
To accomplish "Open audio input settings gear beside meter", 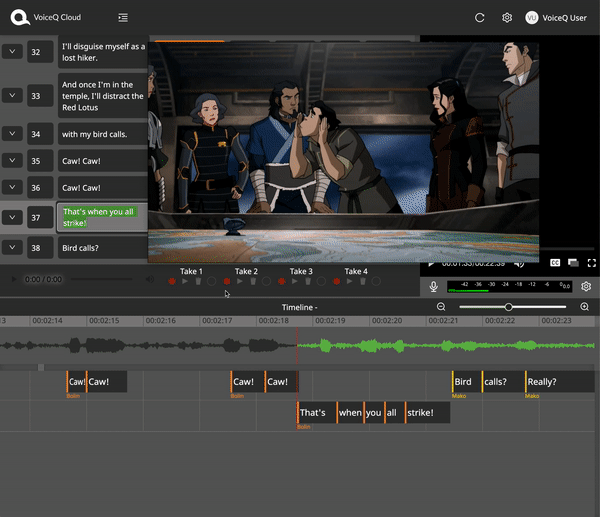I will tap(586, 286).
